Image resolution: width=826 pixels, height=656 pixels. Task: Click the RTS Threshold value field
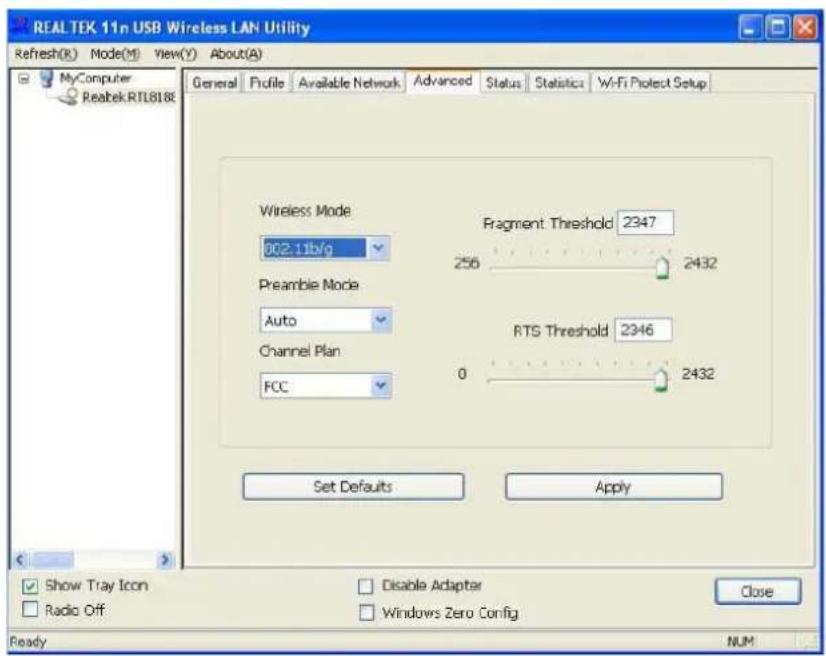tap(643, 330)
